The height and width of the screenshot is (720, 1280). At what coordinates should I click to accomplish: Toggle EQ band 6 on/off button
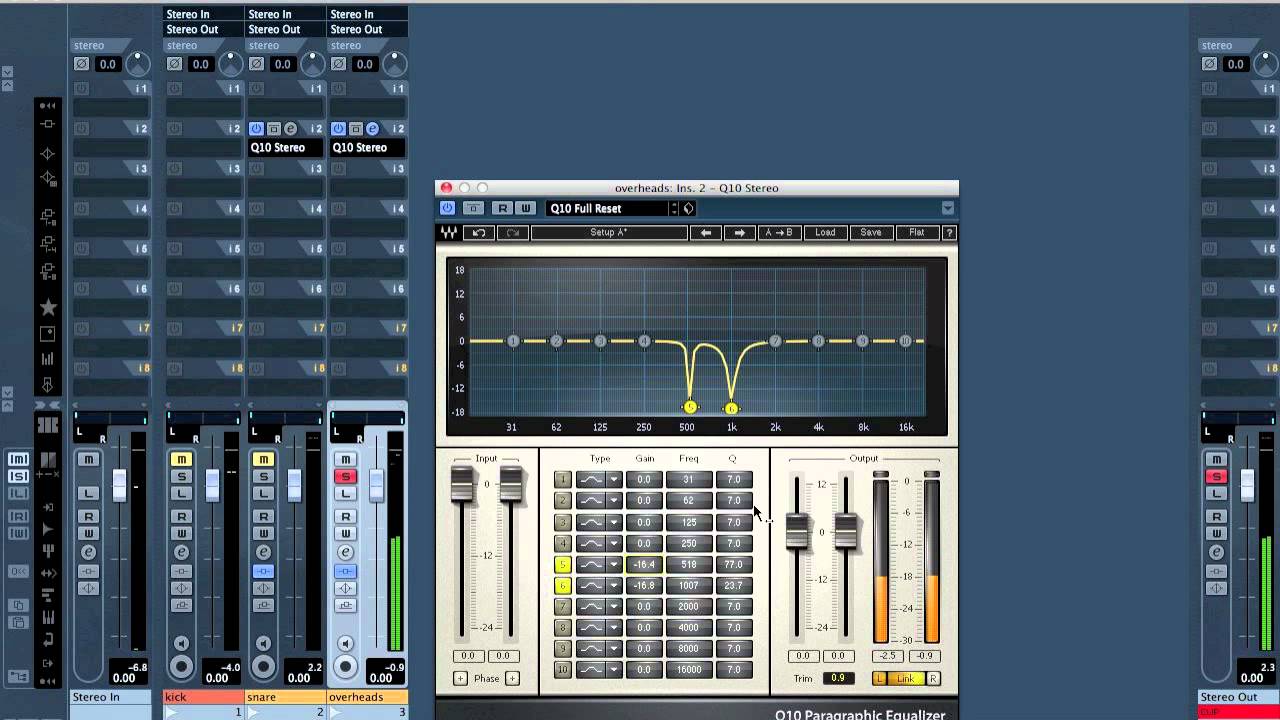point(563,586)
